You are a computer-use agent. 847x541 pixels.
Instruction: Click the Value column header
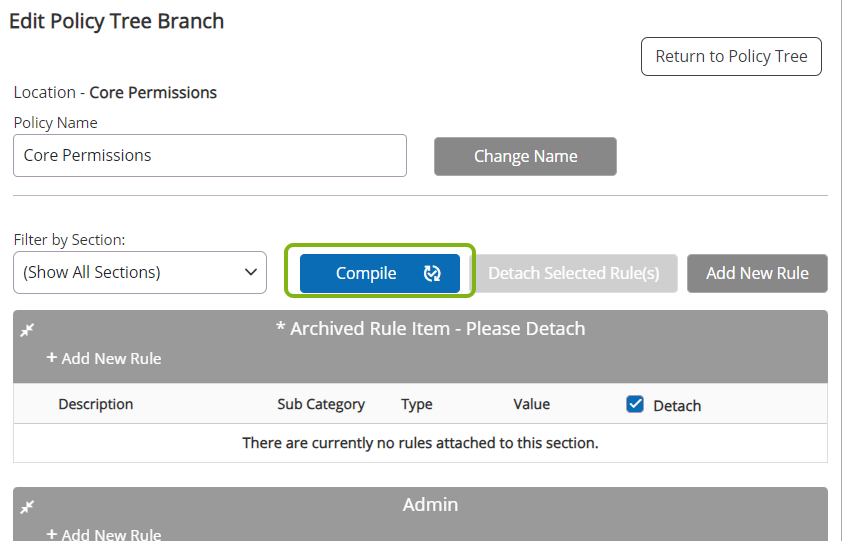point(532,404)
